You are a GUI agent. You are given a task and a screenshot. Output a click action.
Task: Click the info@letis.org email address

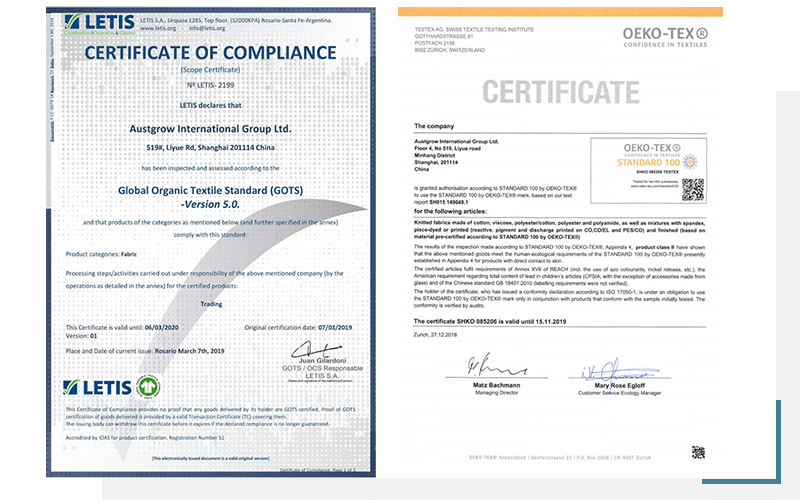pos(207,28)
